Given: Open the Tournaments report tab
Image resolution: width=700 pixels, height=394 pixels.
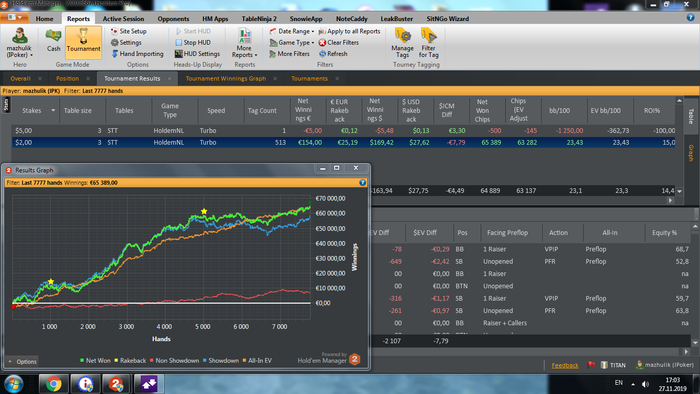Looking at the screenshot, I should click(x=309, y=79).
